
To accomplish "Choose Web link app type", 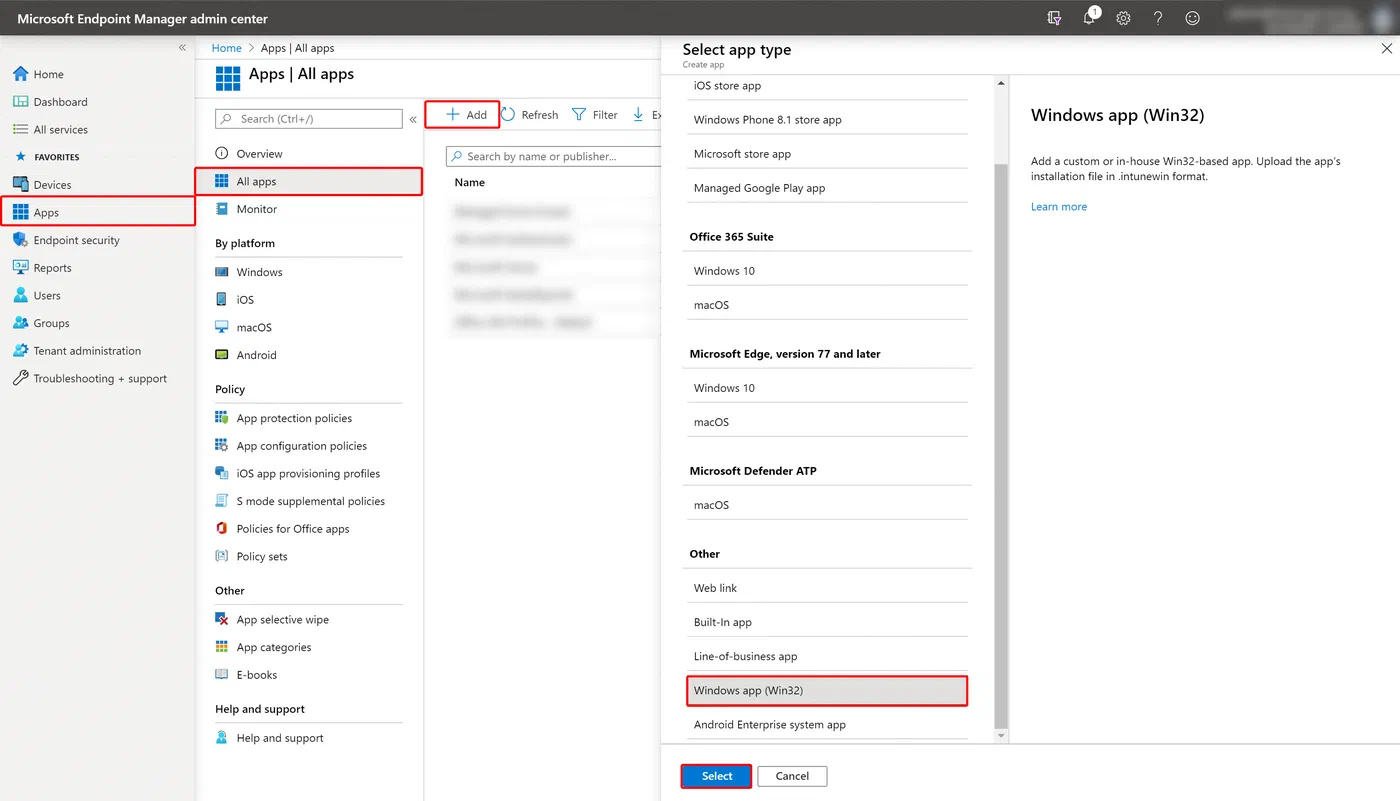I will [827, 588].
